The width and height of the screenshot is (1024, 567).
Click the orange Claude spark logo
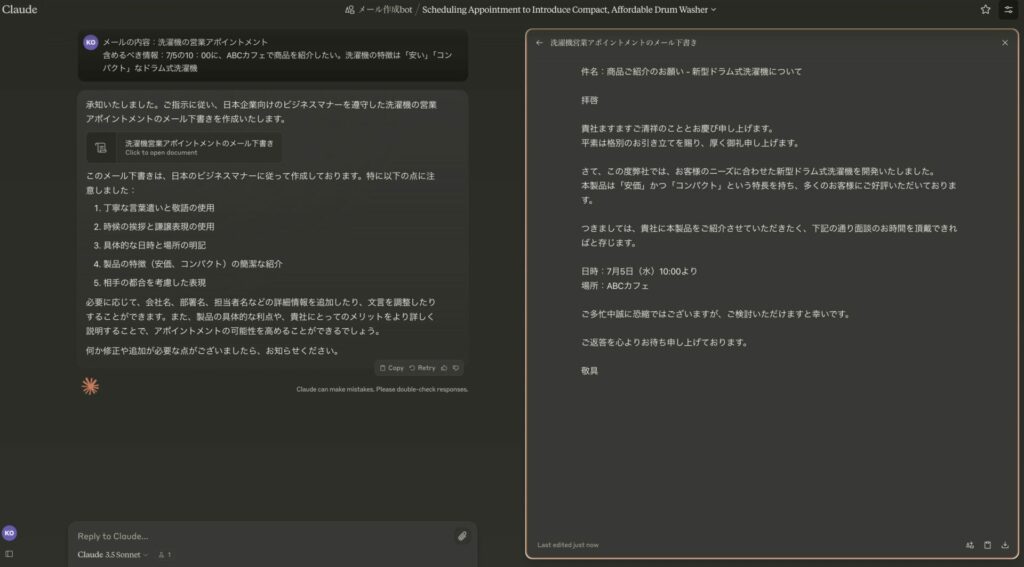coord(90,386)
